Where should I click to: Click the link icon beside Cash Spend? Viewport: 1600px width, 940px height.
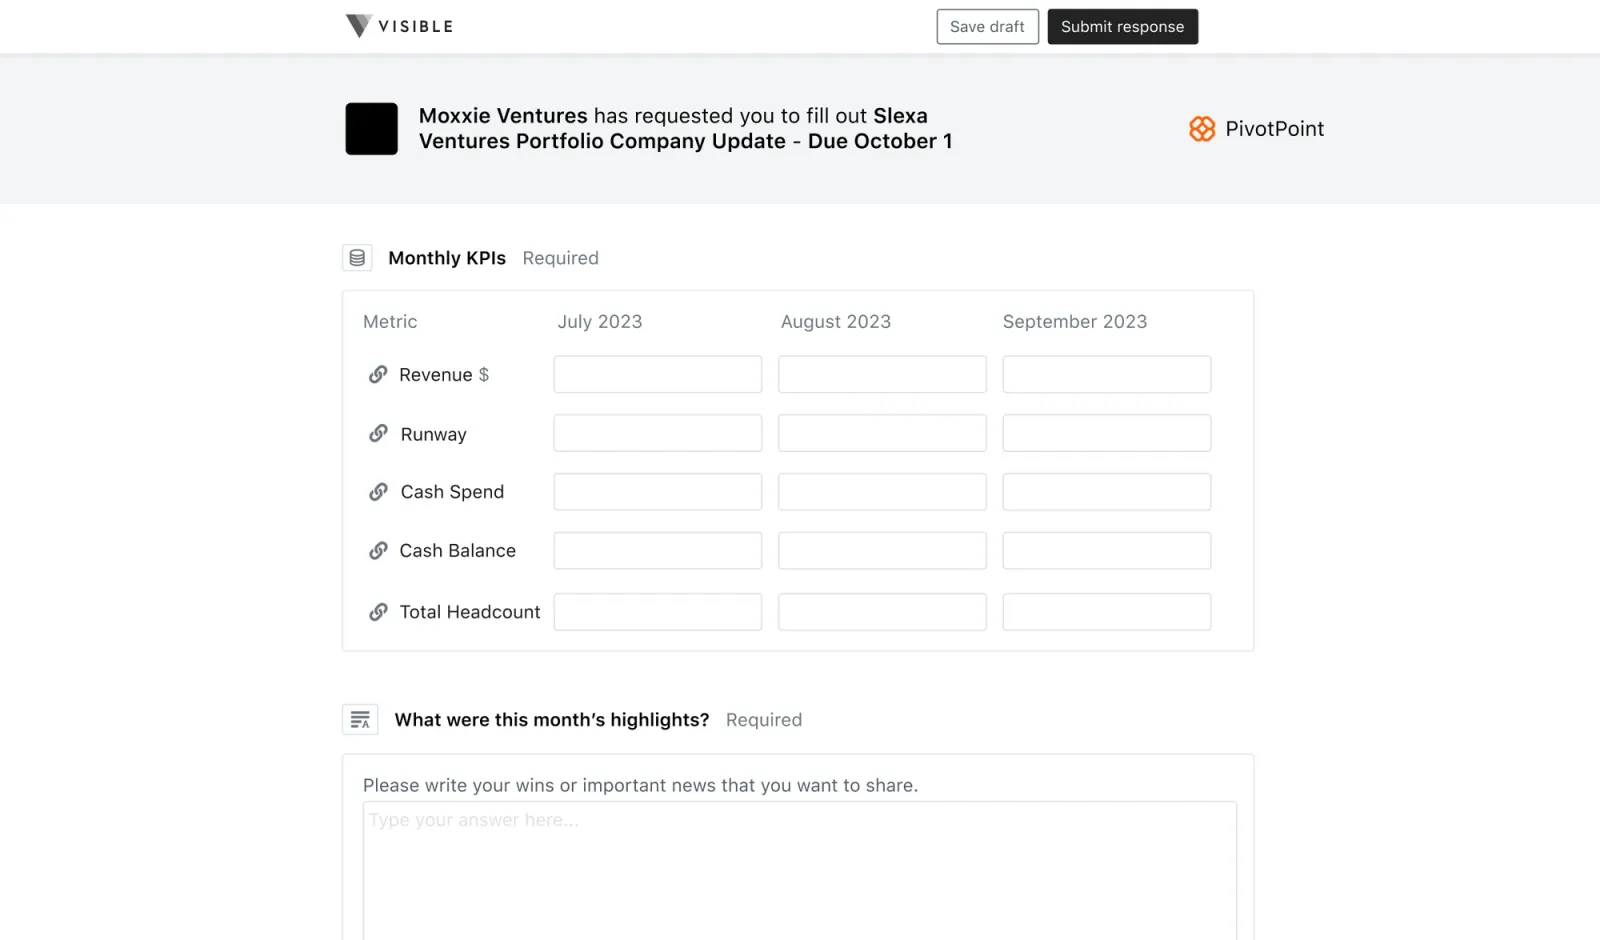tap(377, 491)
